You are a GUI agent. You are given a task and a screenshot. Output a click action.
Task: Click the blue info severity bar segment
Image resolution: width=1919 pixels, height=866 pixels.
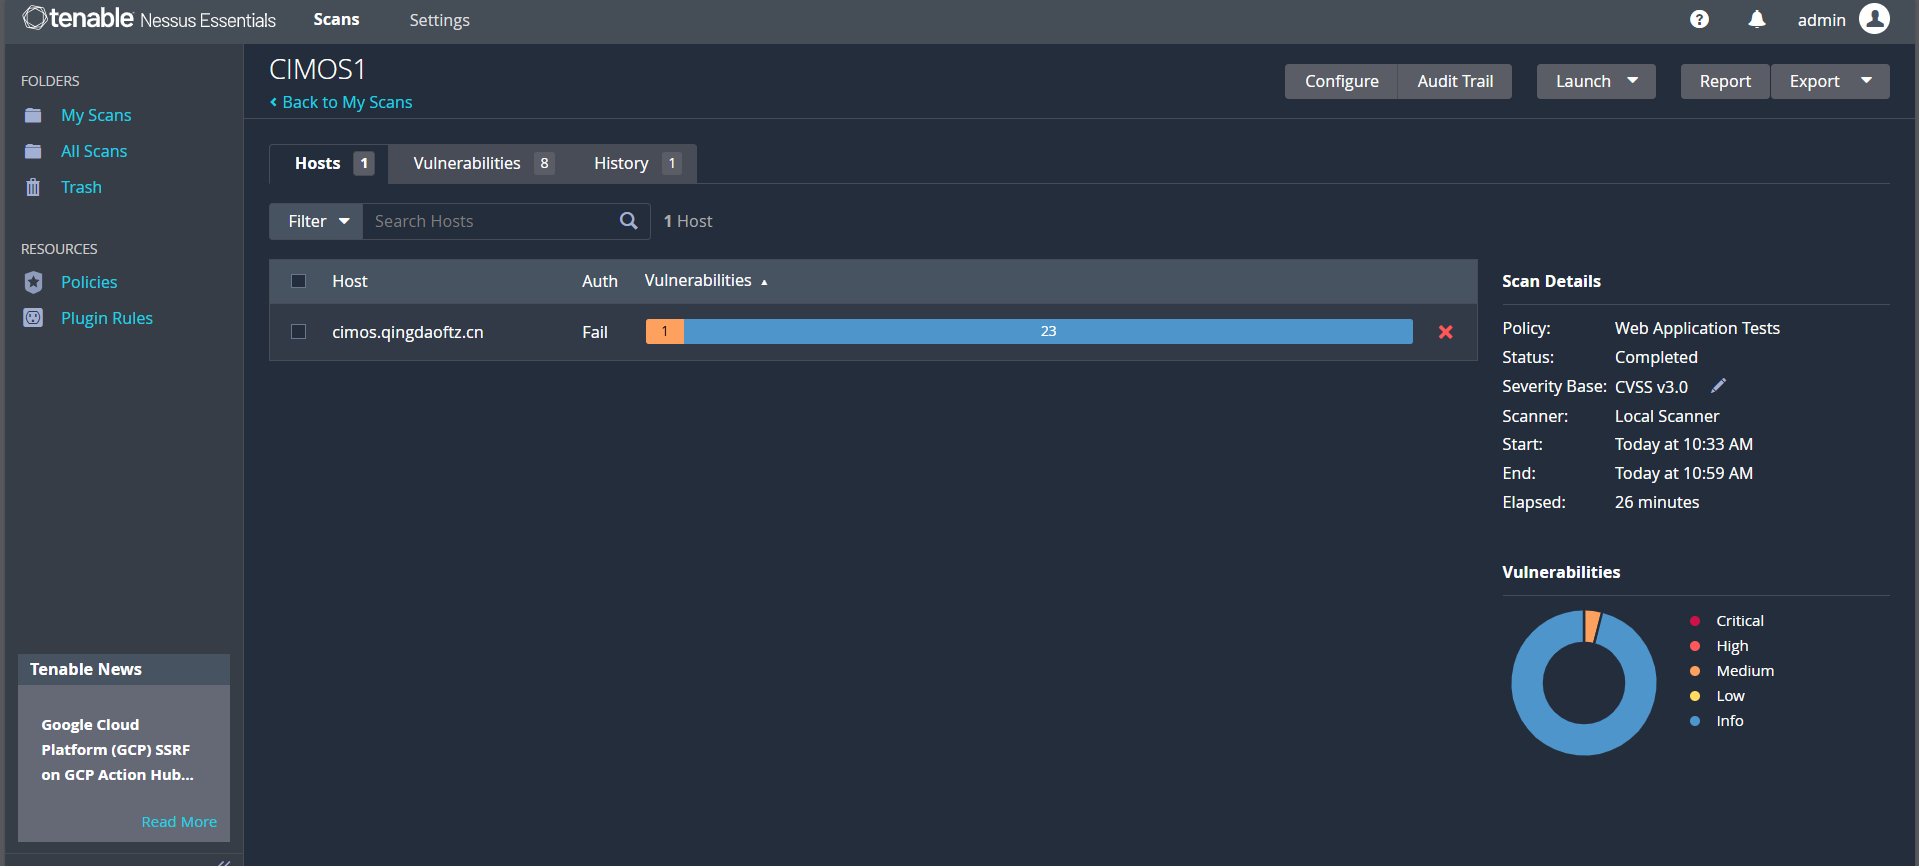tap(1048, 331)
